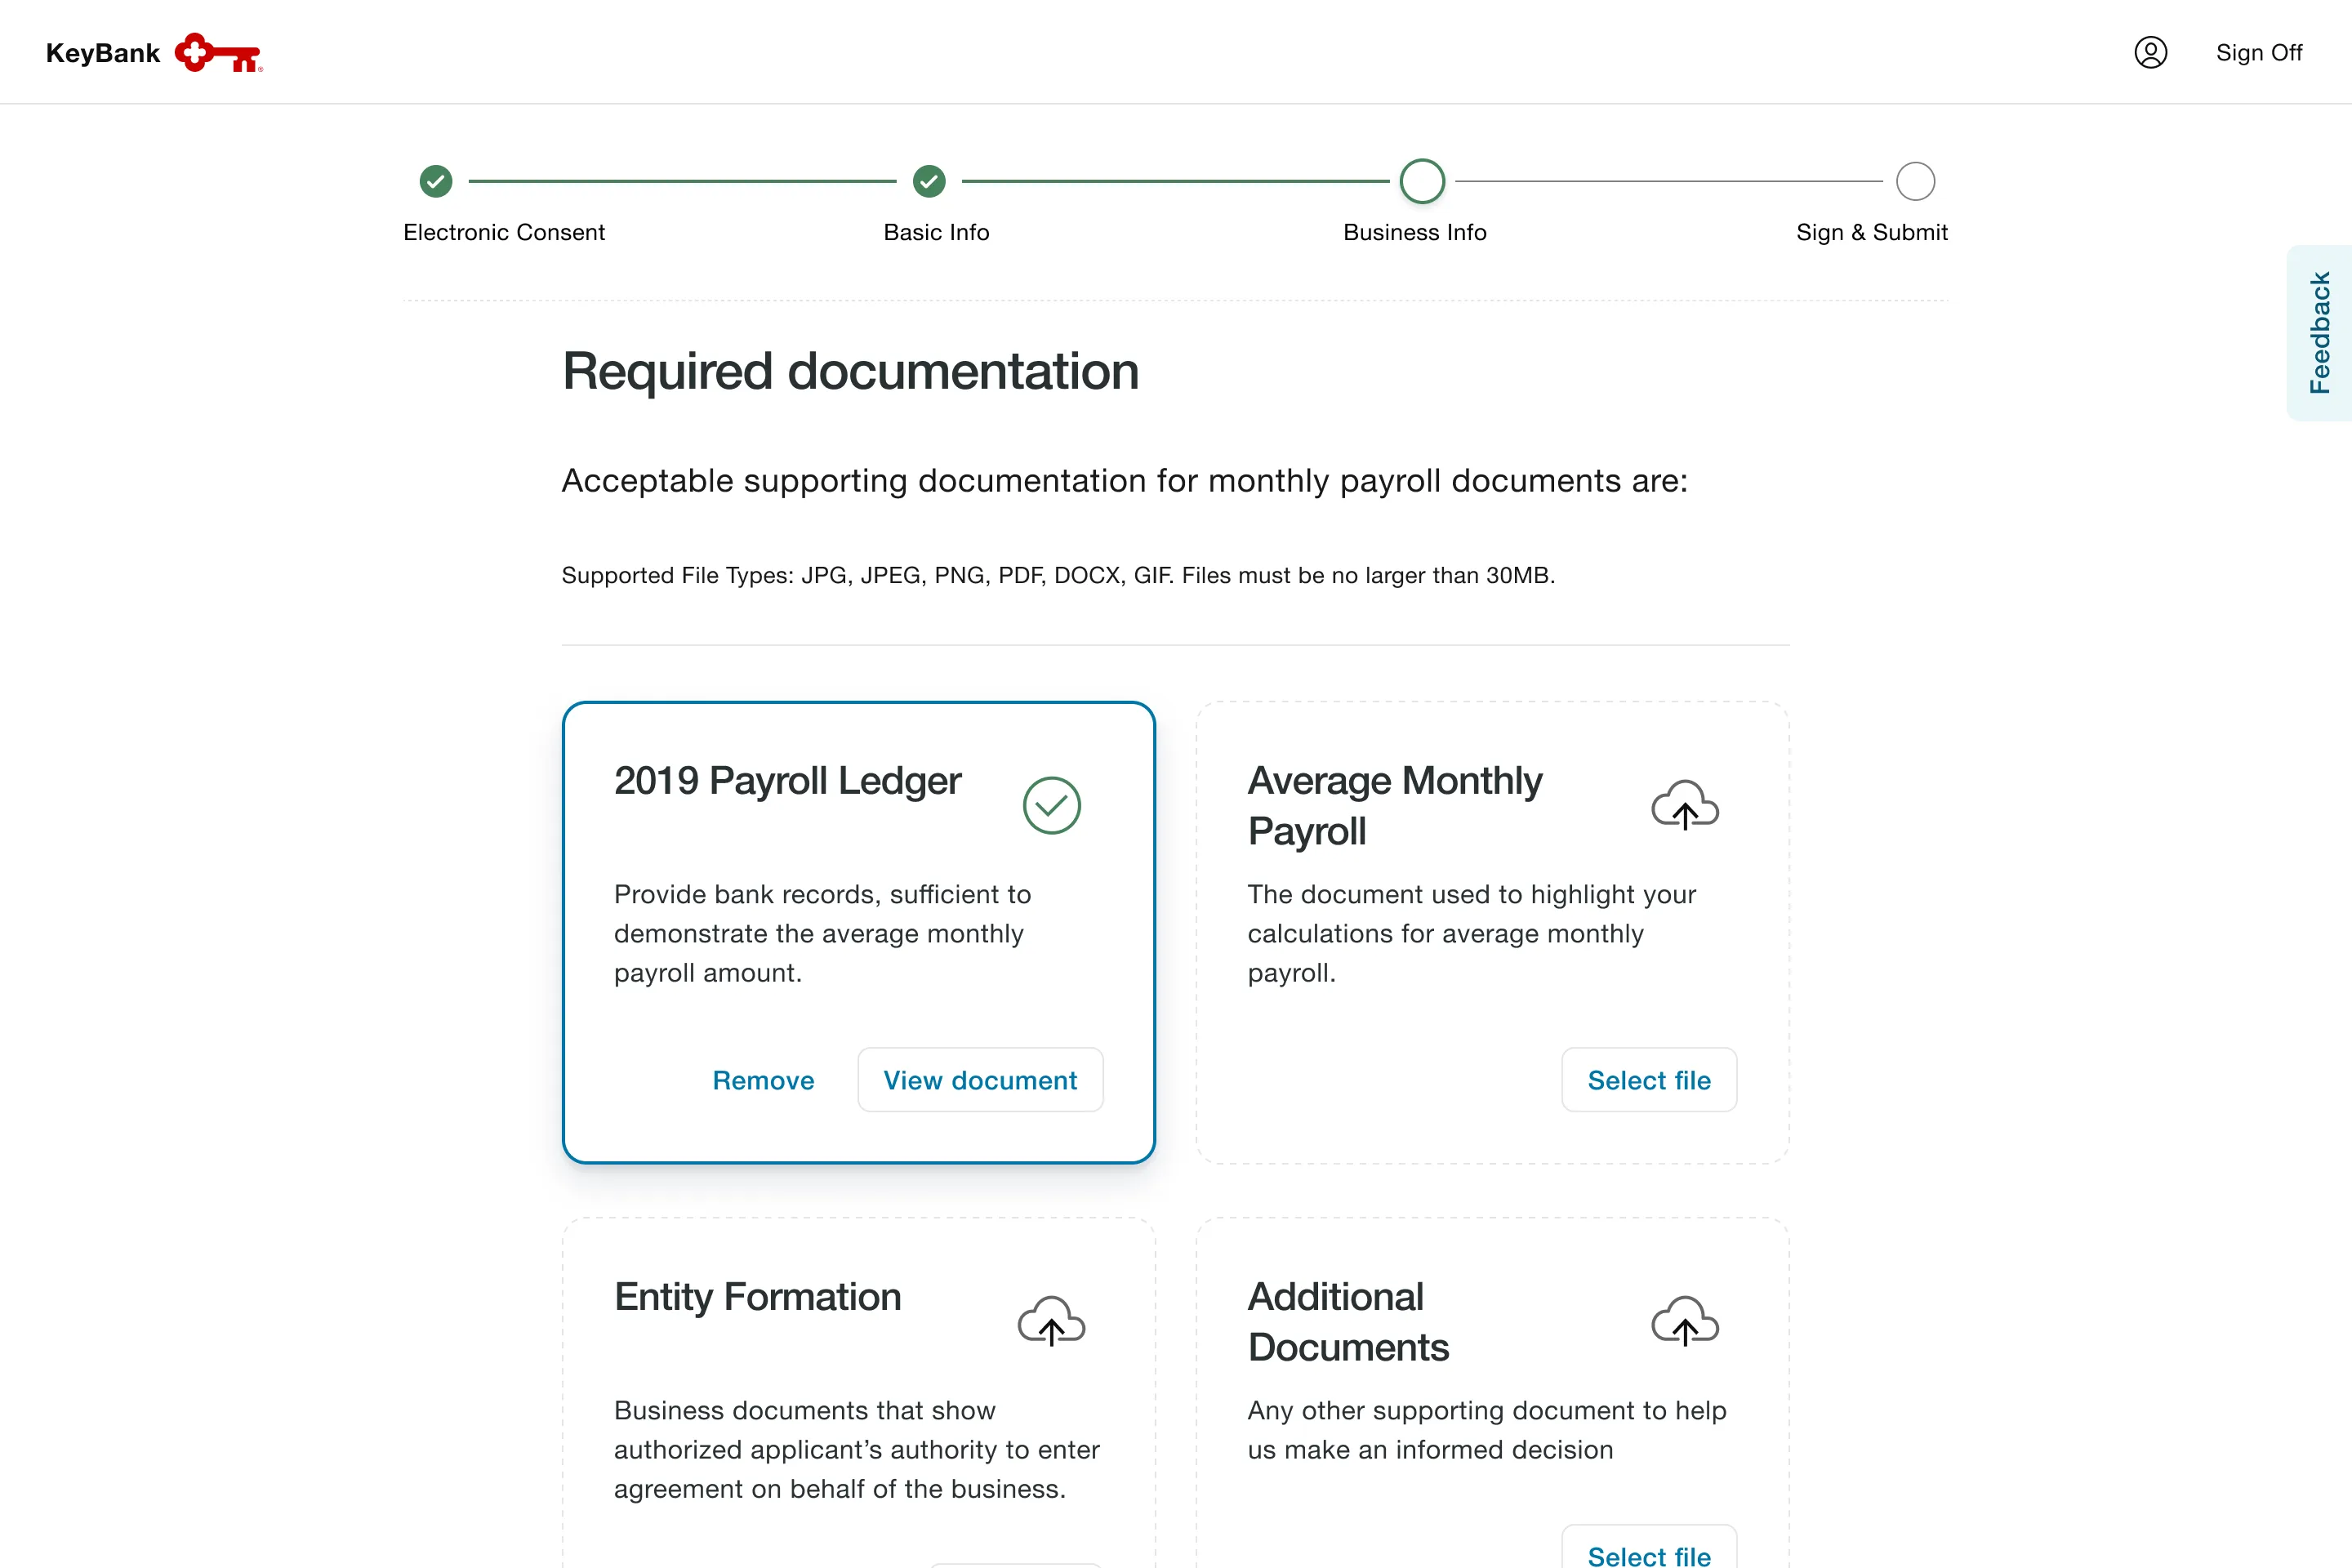Image resolution: width=2352 pixels, height=1568 pixels.
Task: Click the 'Acceptable supporting documentation' sentence
Action: (1124, 481)
